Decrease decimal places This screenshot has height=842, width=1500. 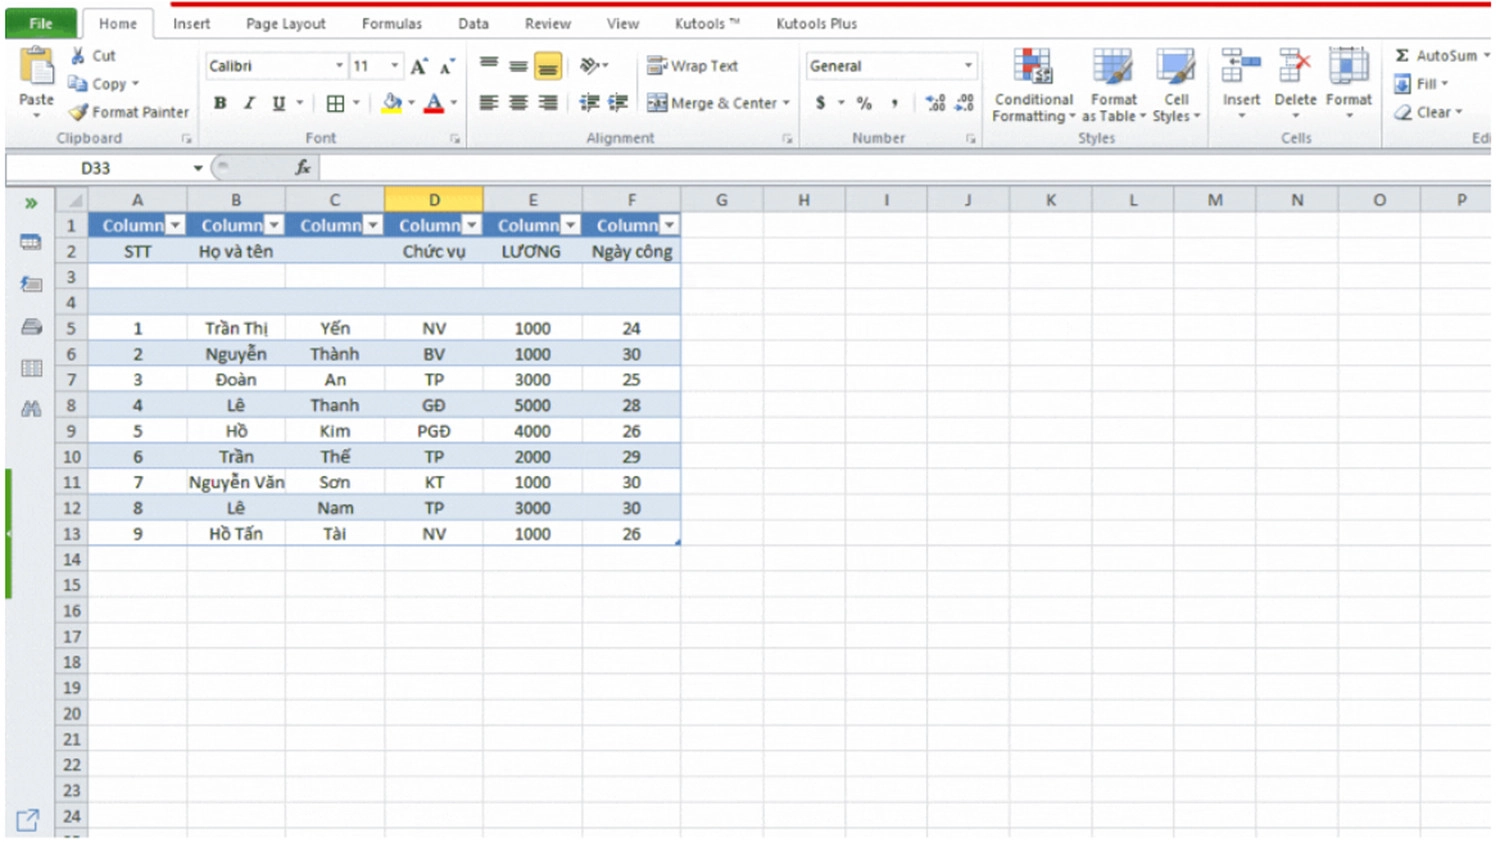point(965,103)
